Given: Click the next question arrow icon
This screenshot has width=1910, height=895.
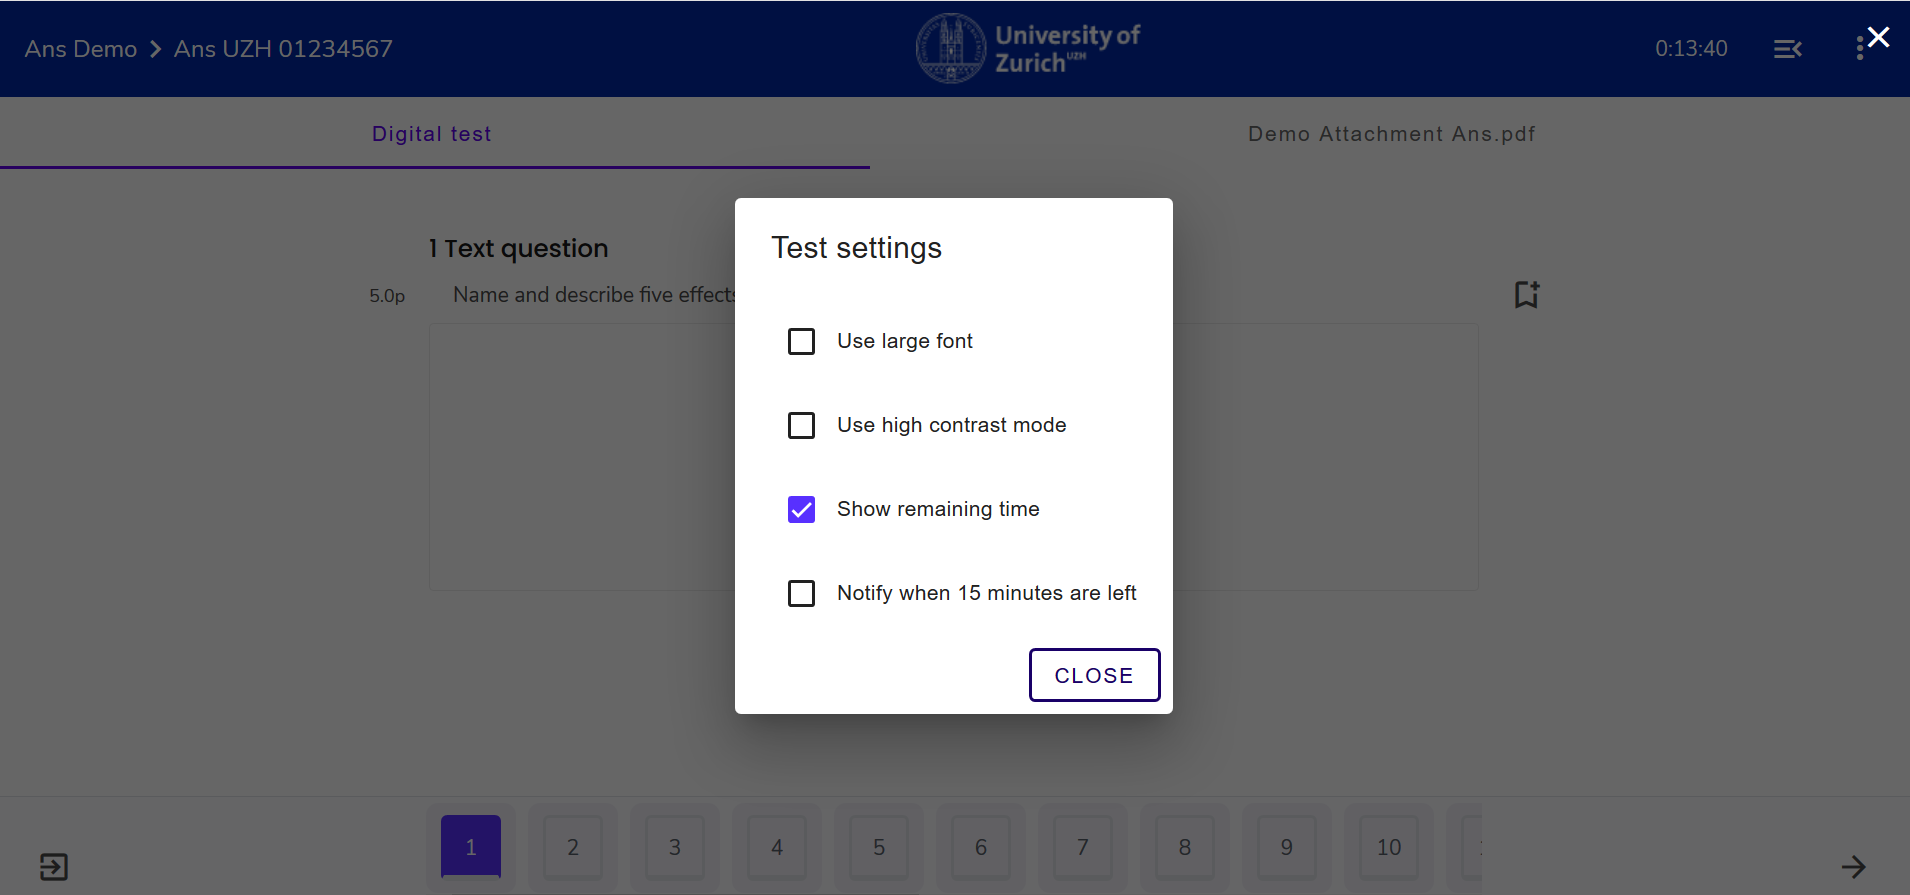Looking at the screenshot, I should (x=1853, y=866).
